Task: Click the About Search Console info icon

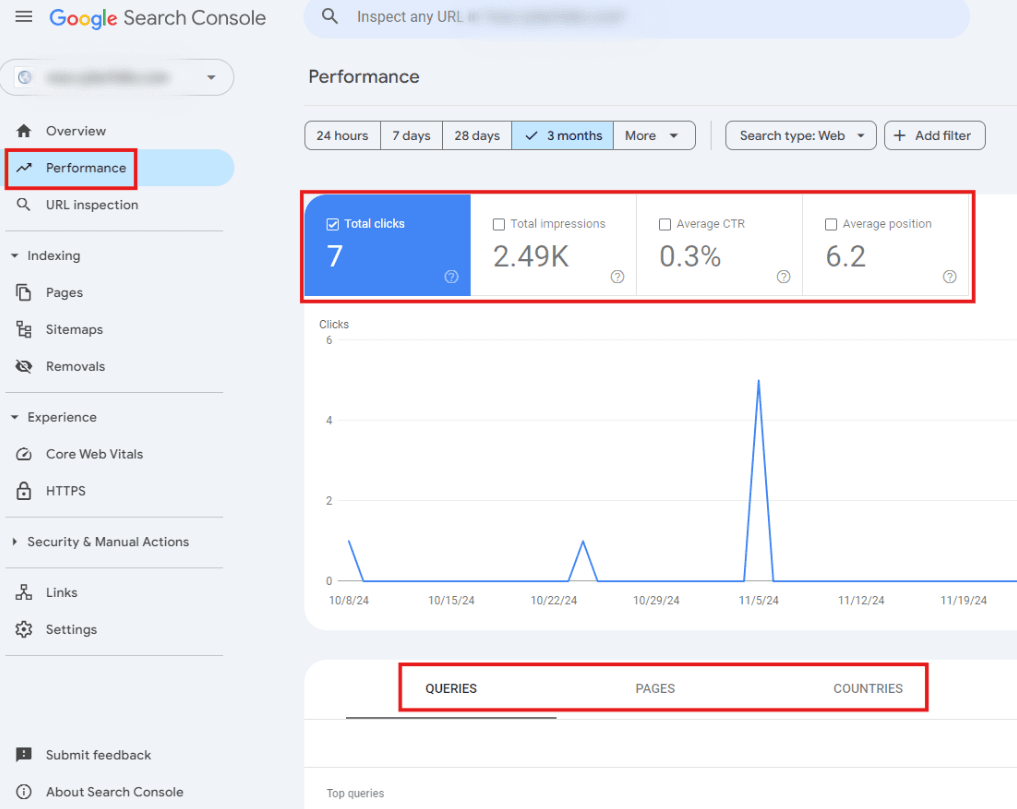Action: click(x=24, y=791)
